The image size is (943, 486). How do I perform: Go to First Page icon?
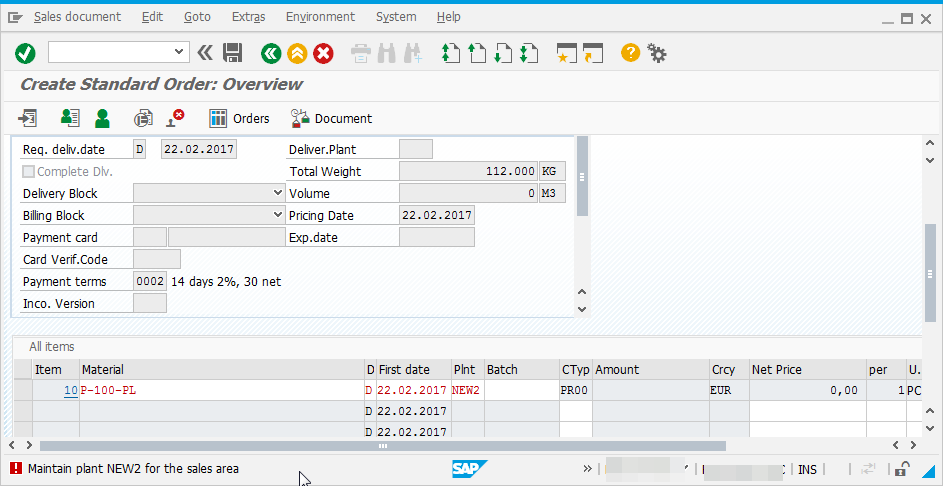coord(450,54)
